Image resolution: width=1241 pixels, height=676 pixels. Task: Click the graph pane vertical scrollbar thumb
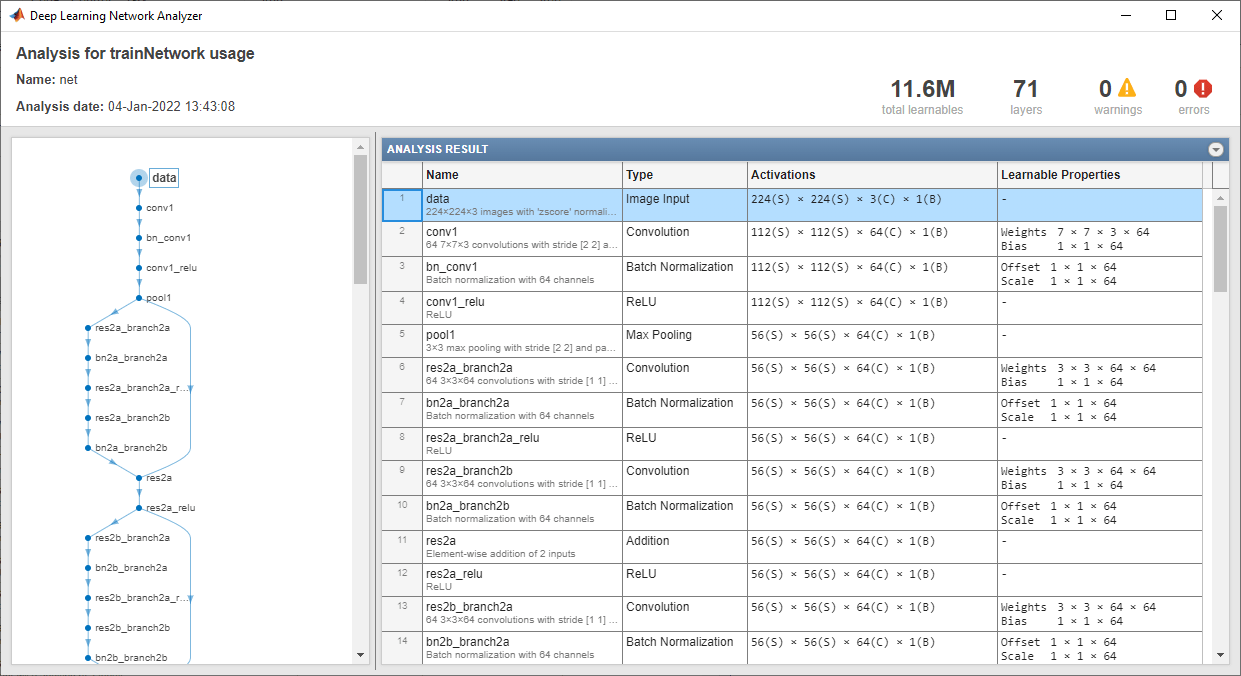coord(361,220)
